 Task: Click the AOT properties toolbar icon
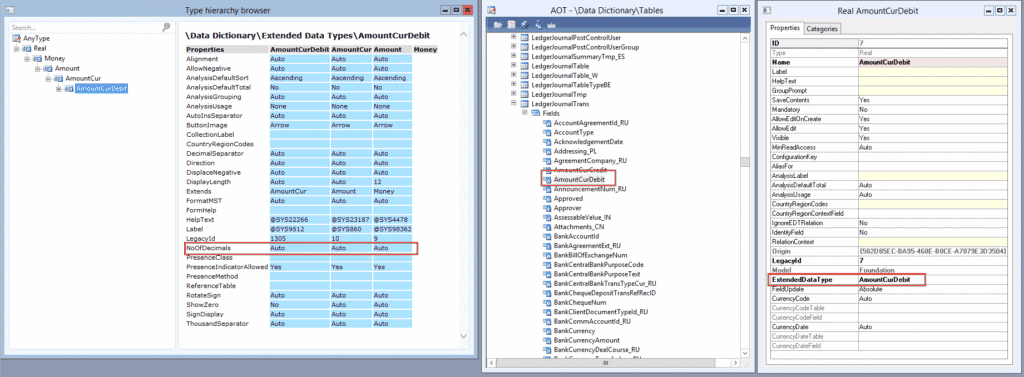(x=524, y=25)
